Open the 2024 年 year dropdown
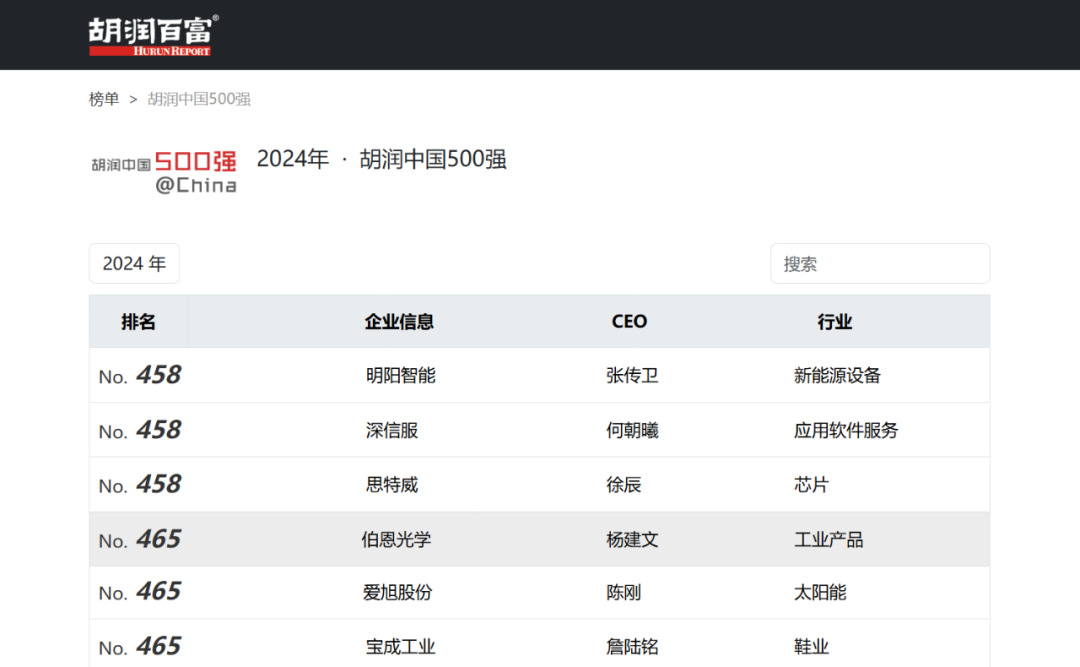This screenshot has width=1080, height=667. (134, 264)
